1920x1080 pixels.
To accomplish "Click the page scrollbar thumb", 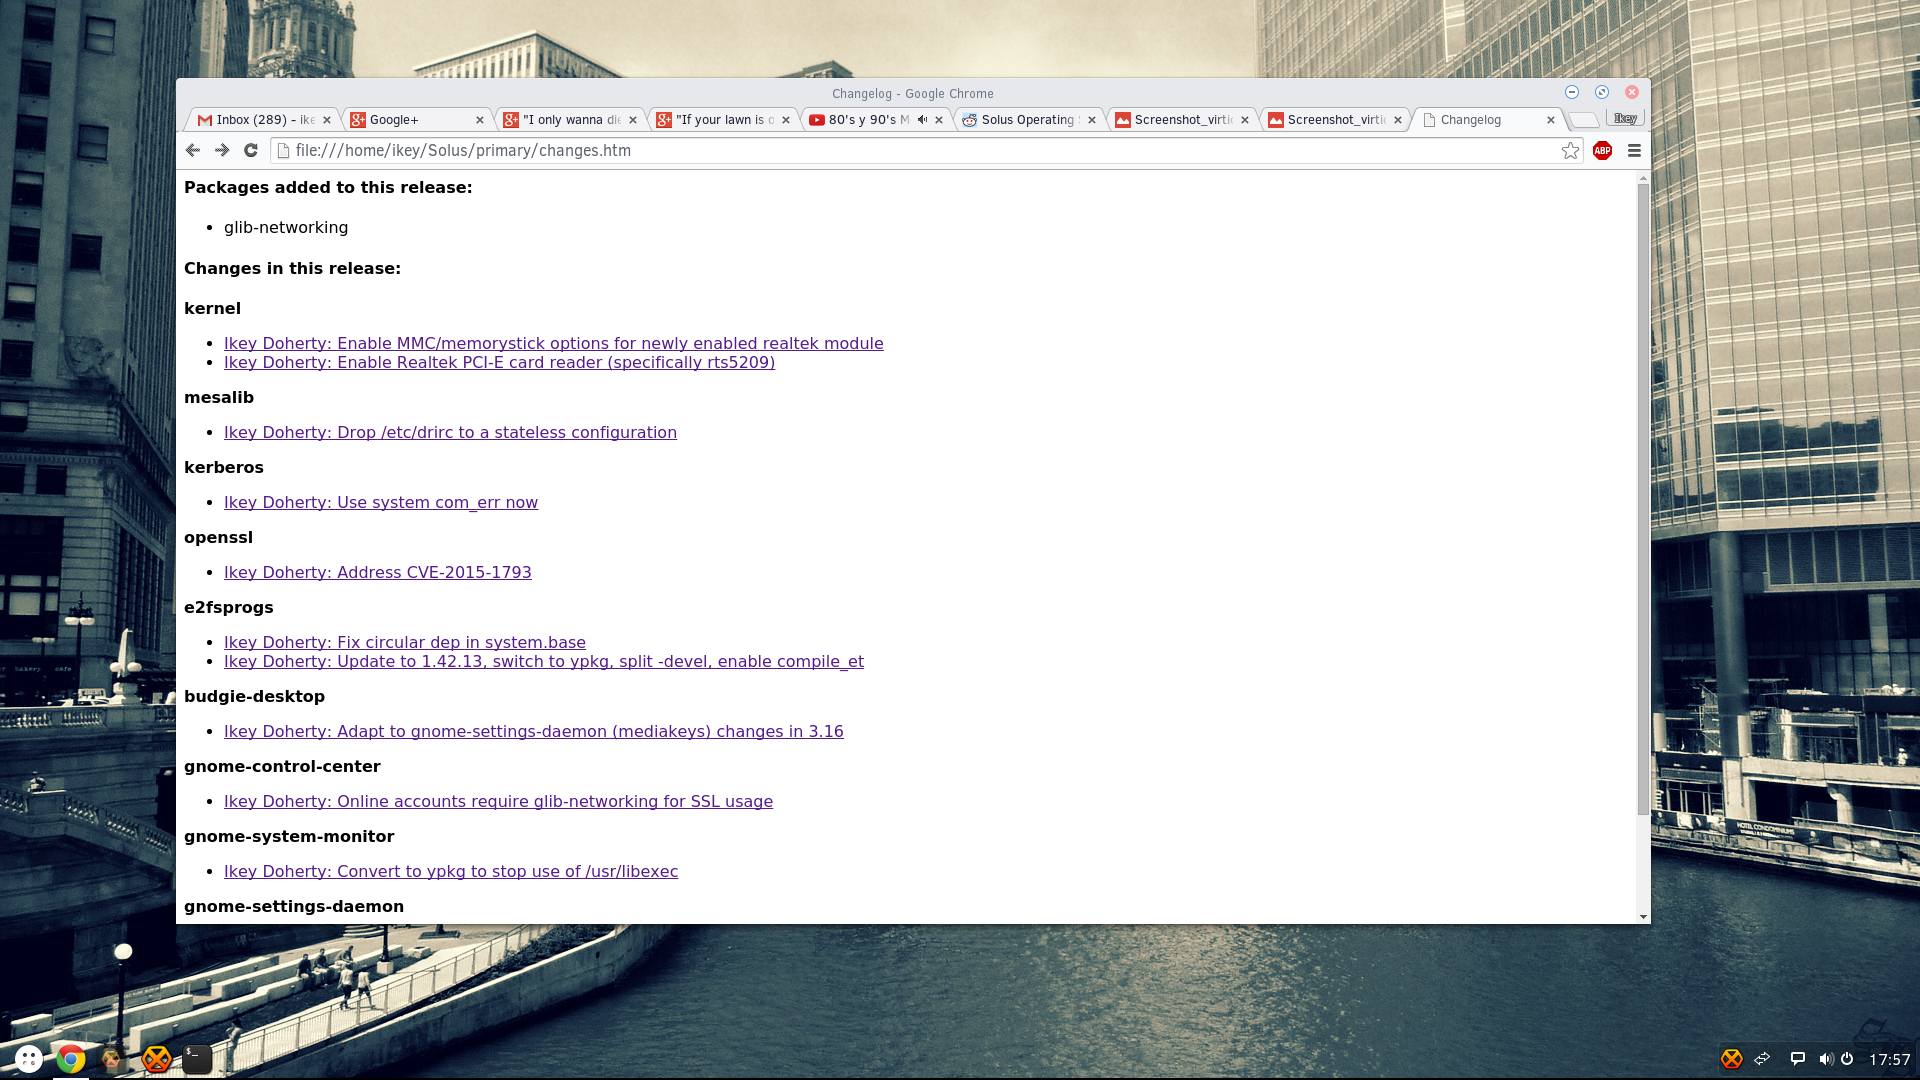I will [1643, 498].
